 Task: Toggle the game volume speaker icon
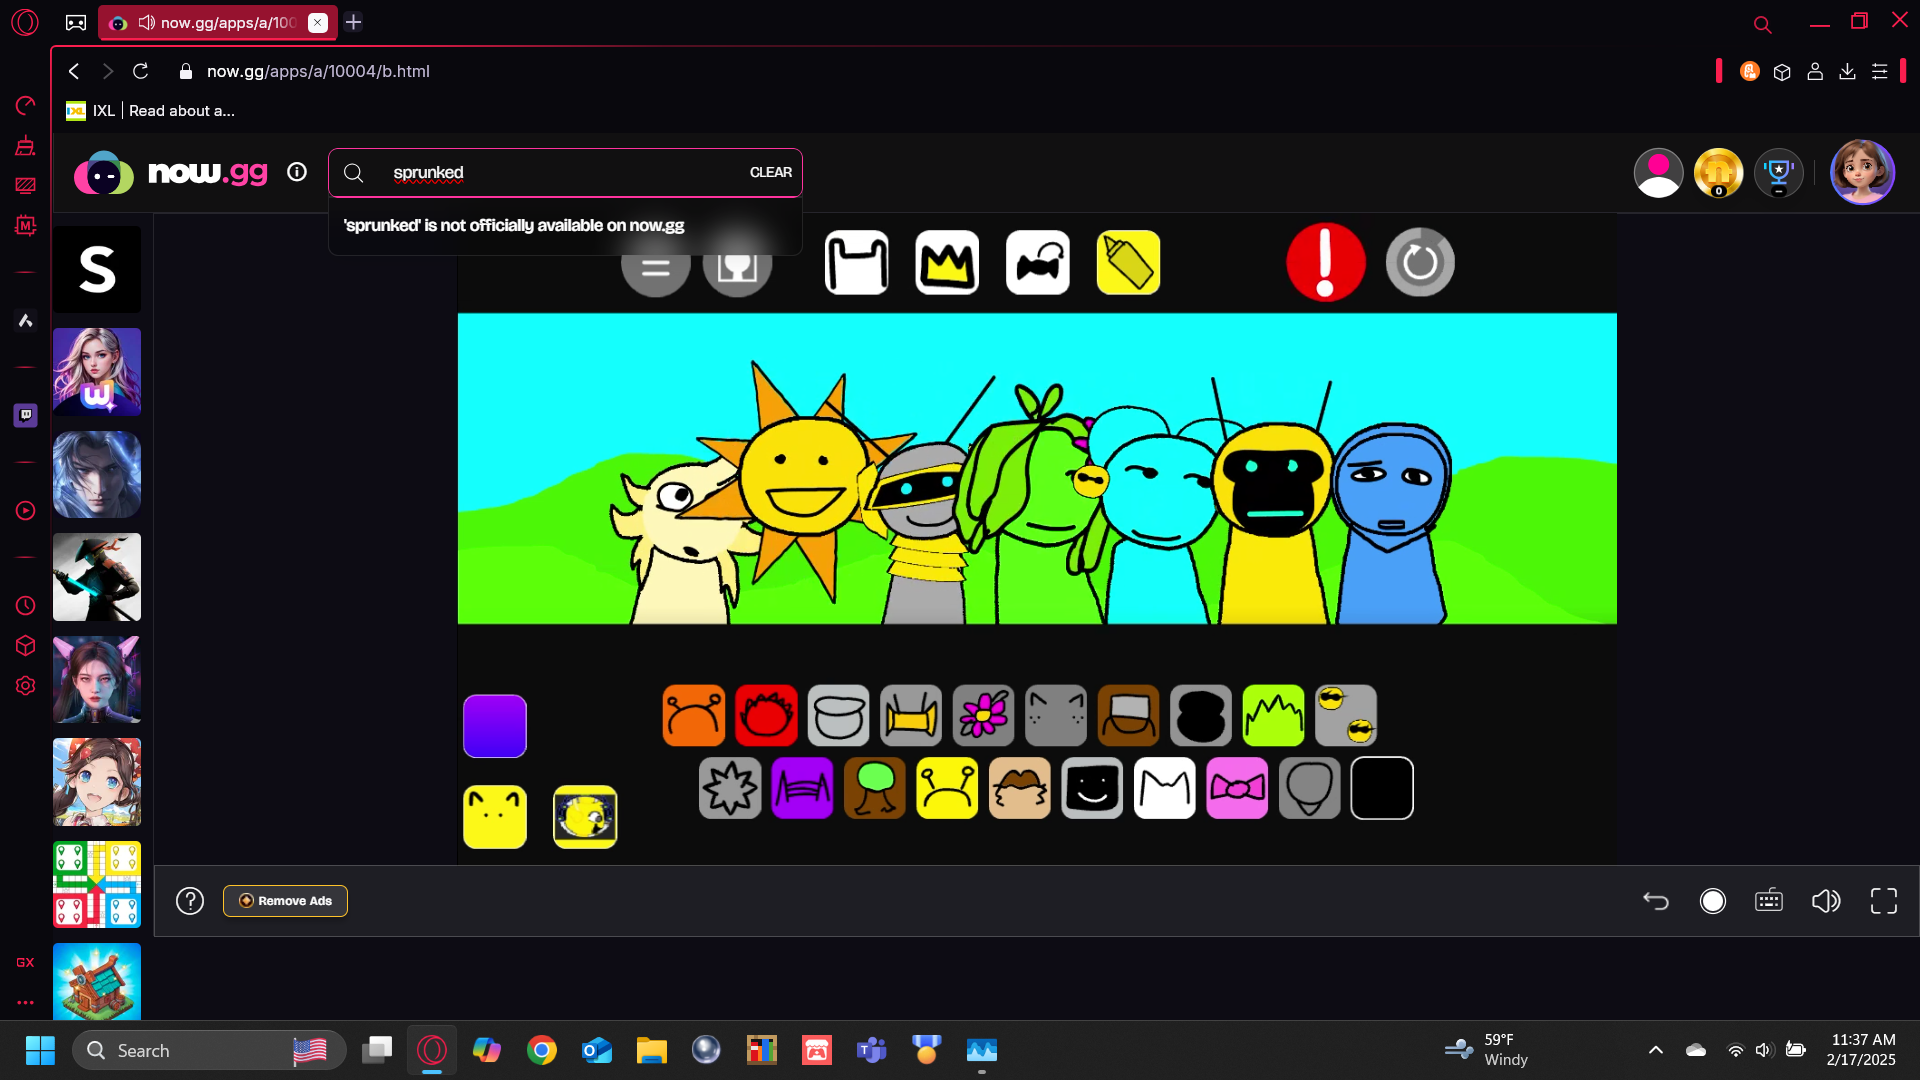click(1826, 901)
